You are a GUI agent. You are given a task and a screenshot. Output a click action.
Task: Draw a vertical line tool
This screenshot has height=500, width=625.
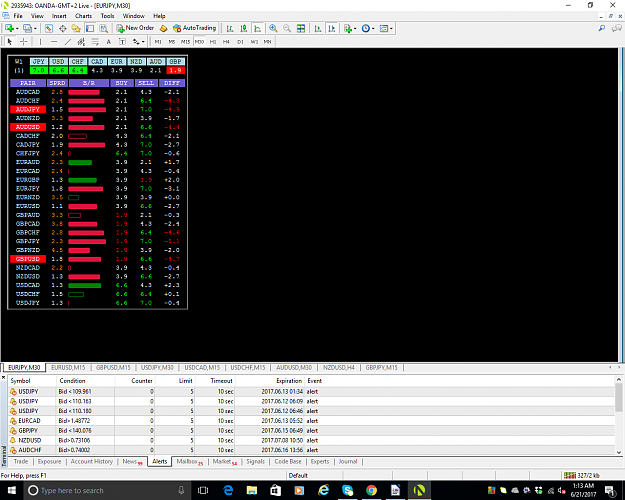click(40, 41)
